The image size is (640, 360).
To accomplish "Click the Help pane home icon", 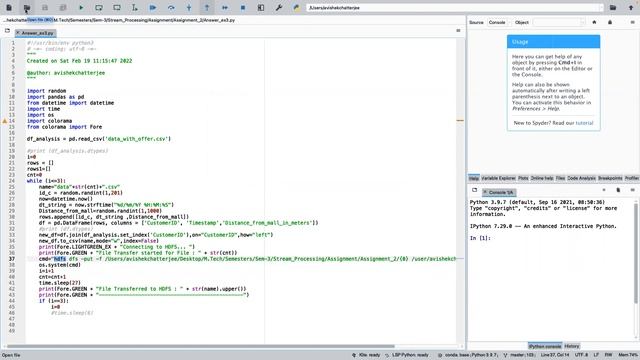I will tap(594, 22).
